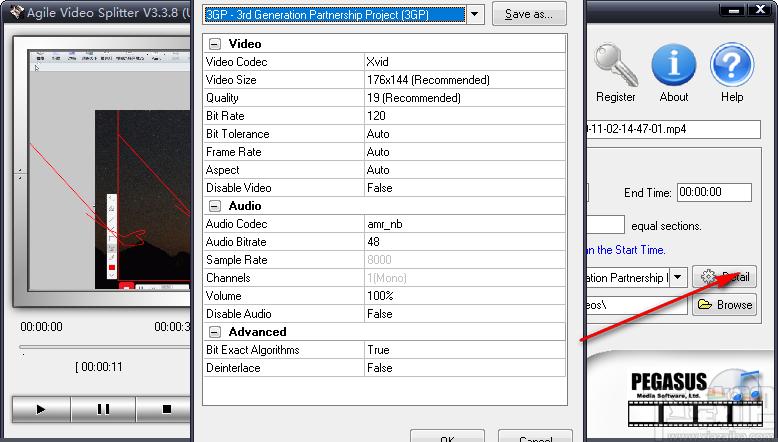778x442 pixels.
Task: Pause the video playback
Action: pos(103,409)
